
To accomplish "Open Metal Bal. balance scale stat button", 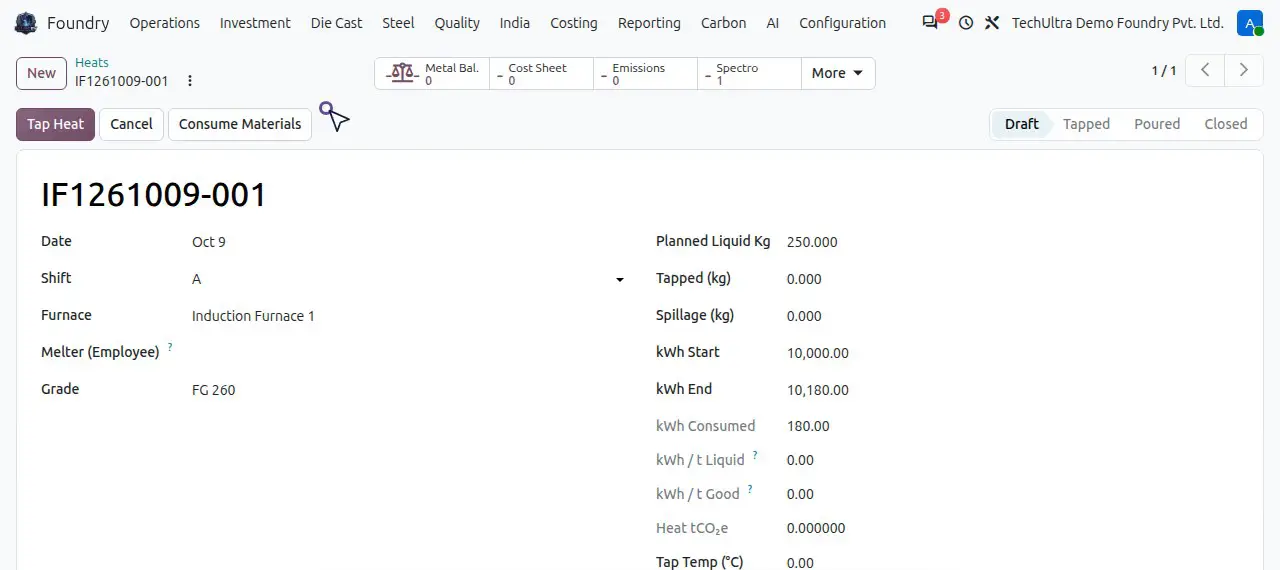I will coord(432,73).
